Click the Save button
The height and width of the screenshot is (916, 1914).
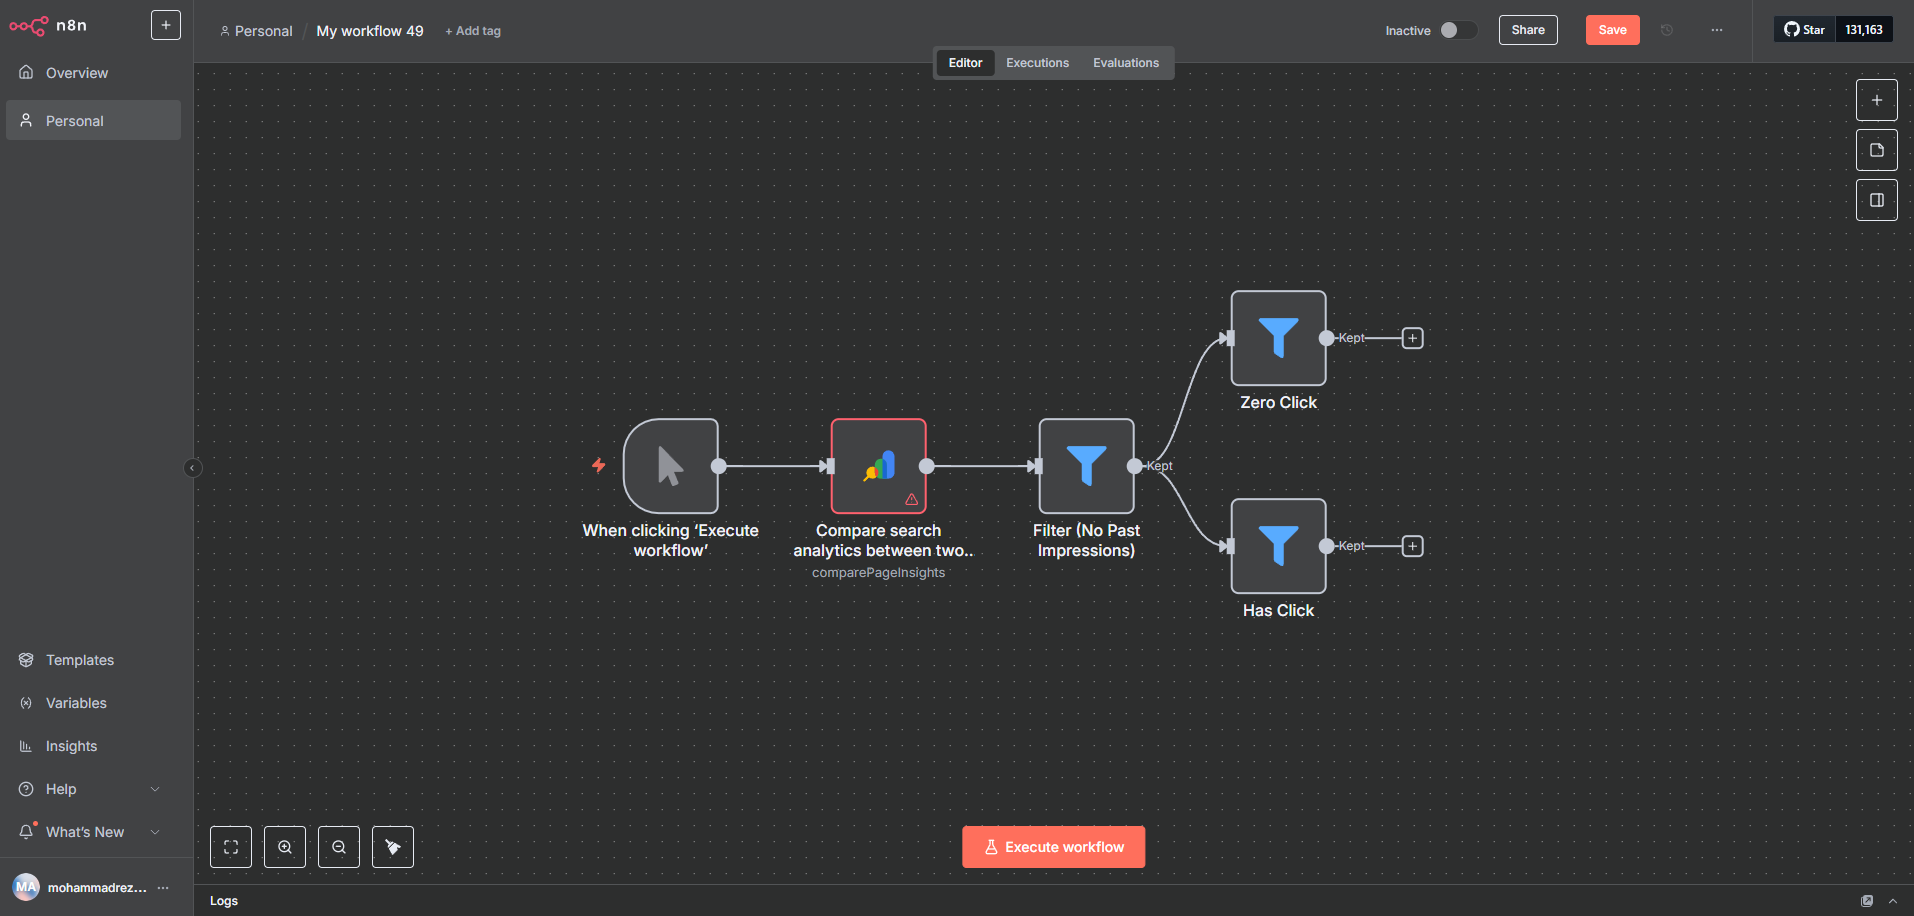1612,30
